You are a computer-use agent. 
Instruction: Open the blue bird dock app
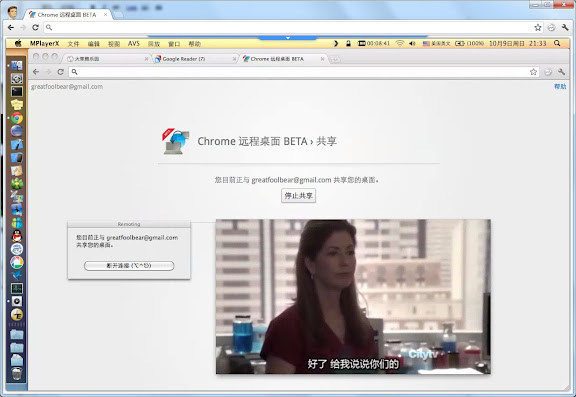coord(17,275)
